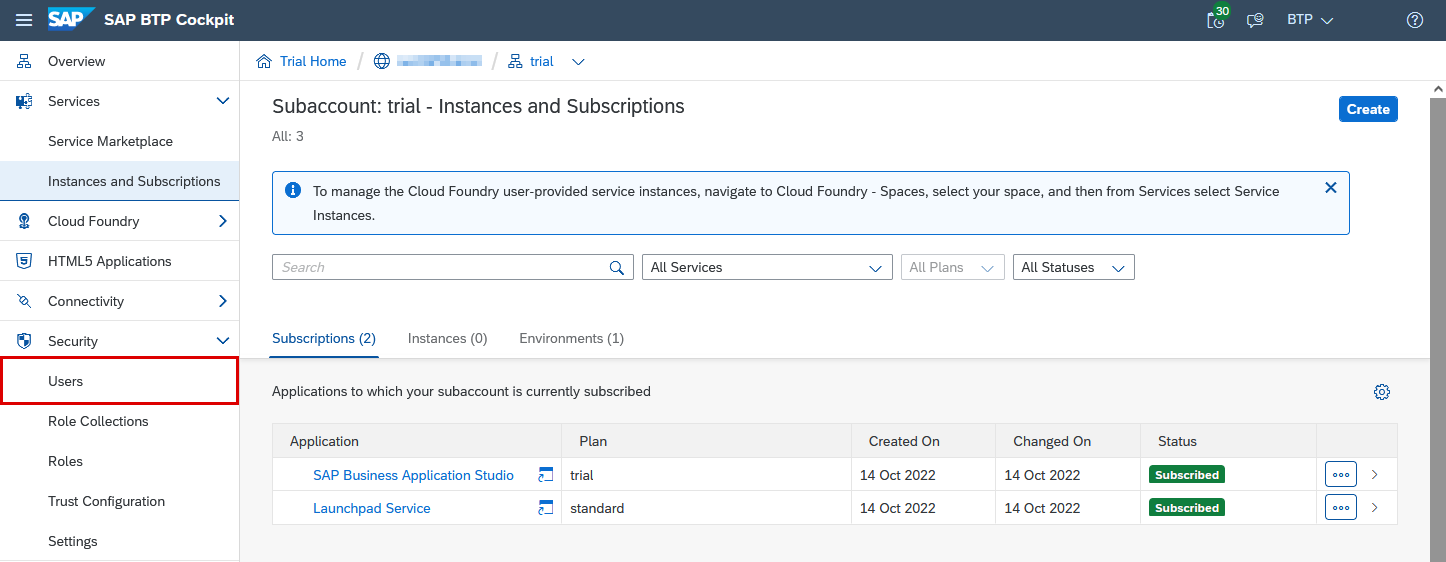The width and height of the screenshot is (1446, 562).
Task: Expand the Cloud Foundry section
Action: 223,221
